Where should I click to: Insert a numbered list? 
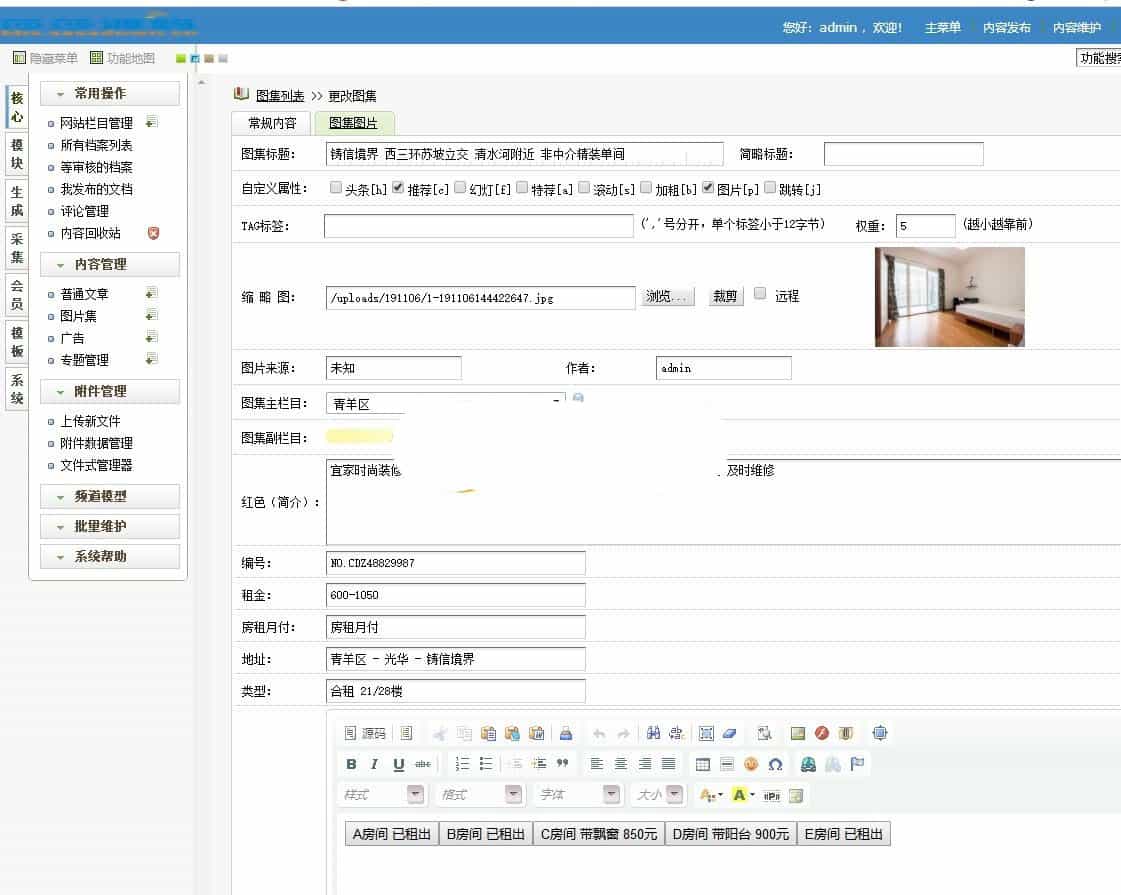(463, 764)
